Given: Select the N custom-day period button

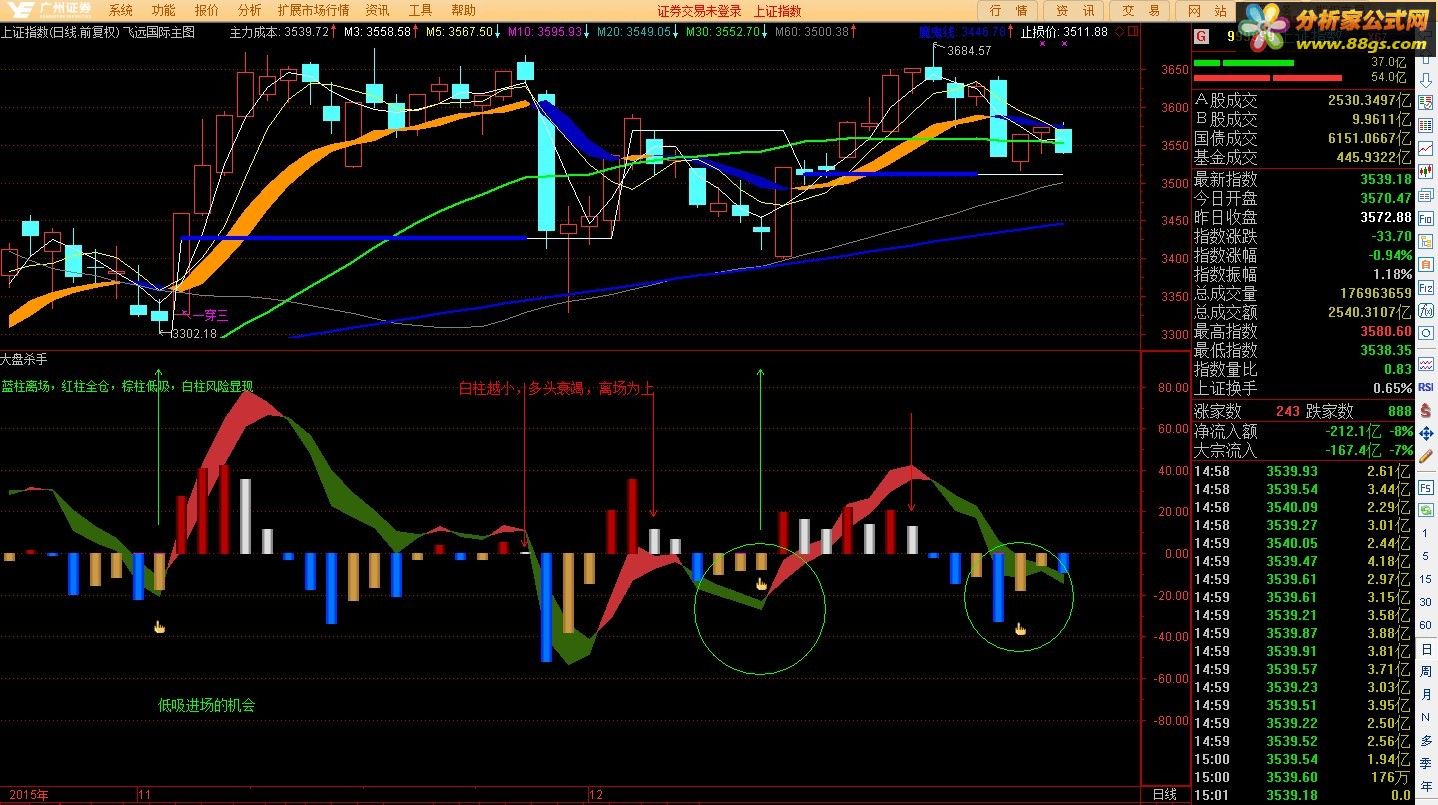Looking at the screenshot, I should pyautogui.click(x=1426, y=717).
